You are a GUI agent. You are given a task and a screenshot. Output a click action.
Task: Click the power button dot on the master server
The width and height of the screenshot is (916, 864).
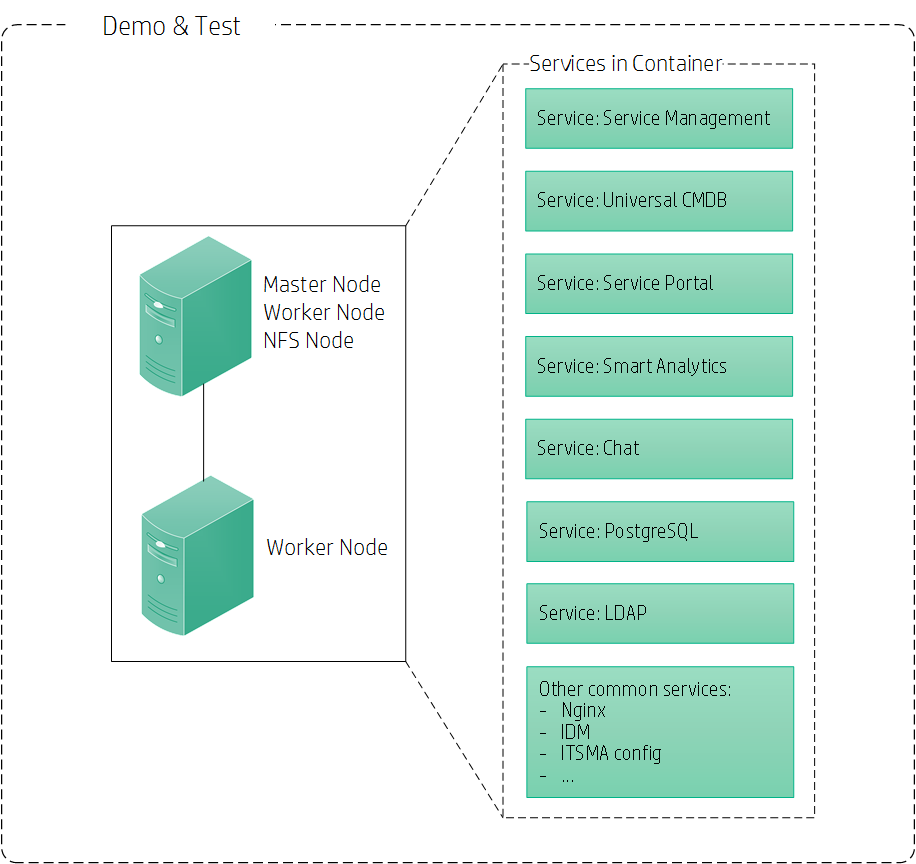pos(160,340)
